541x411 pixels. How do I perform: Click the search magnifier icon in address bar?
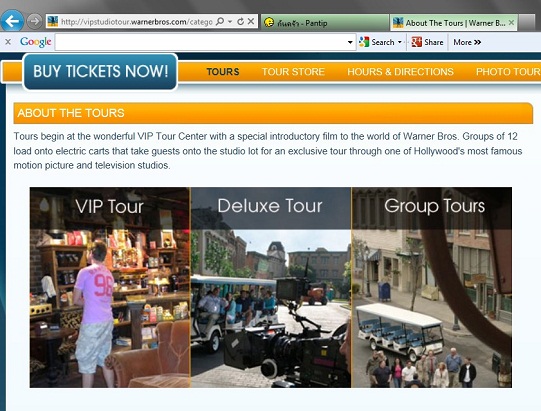coord(219,21)
